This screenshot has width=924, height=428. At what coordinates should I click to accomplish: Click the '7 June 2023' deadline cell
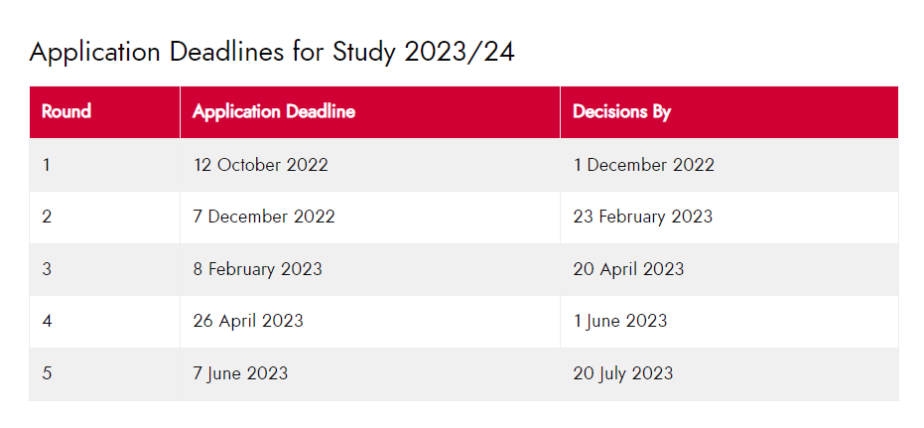[240, 373]
